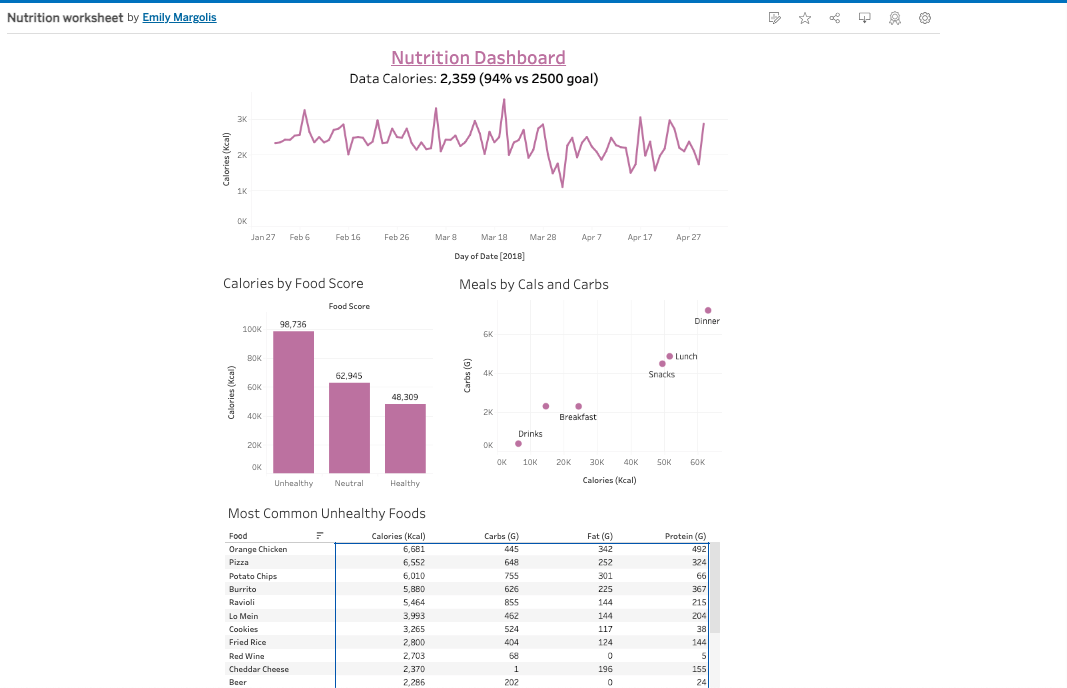Viewport: 1067px width, 688px height.
Task: Select the Neutral bar in chart
Action: pos(349,427)
